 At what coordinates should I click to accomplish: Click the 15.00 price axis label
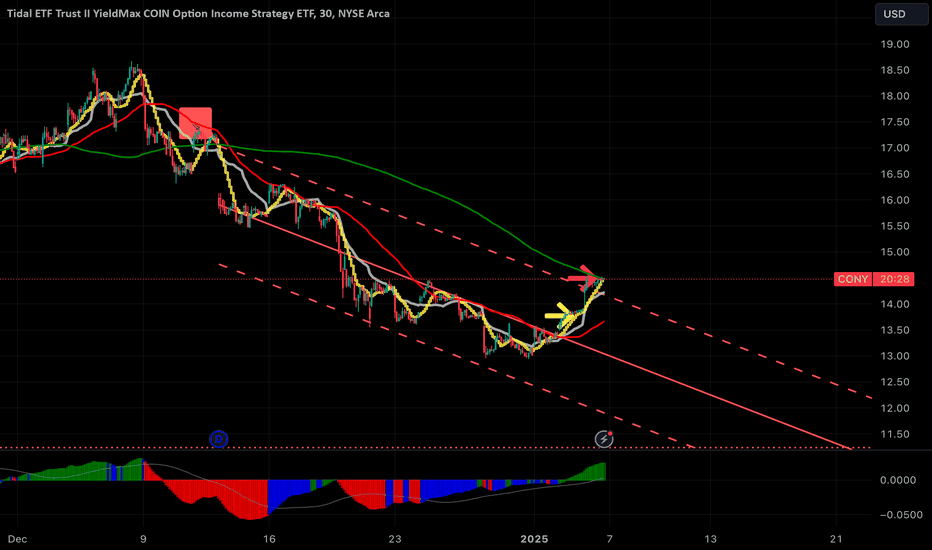coord(895,252)
